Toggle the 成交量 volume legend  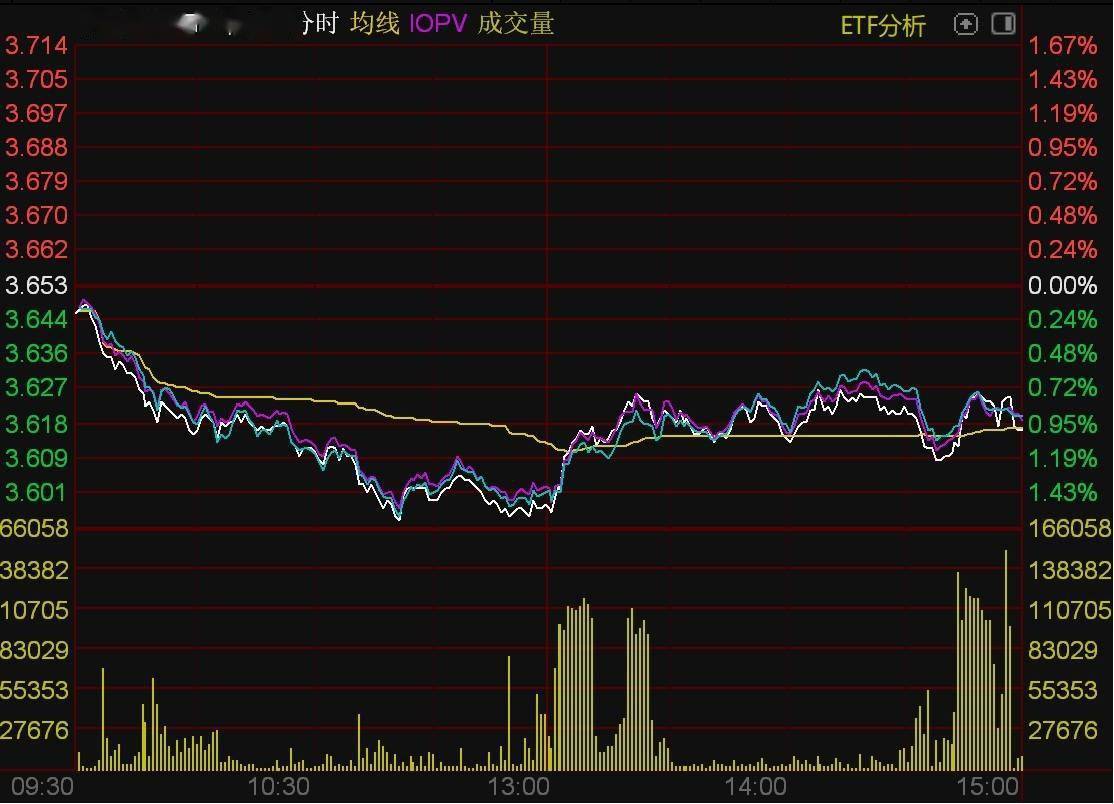pyautogui.click(x=515, y=23)
